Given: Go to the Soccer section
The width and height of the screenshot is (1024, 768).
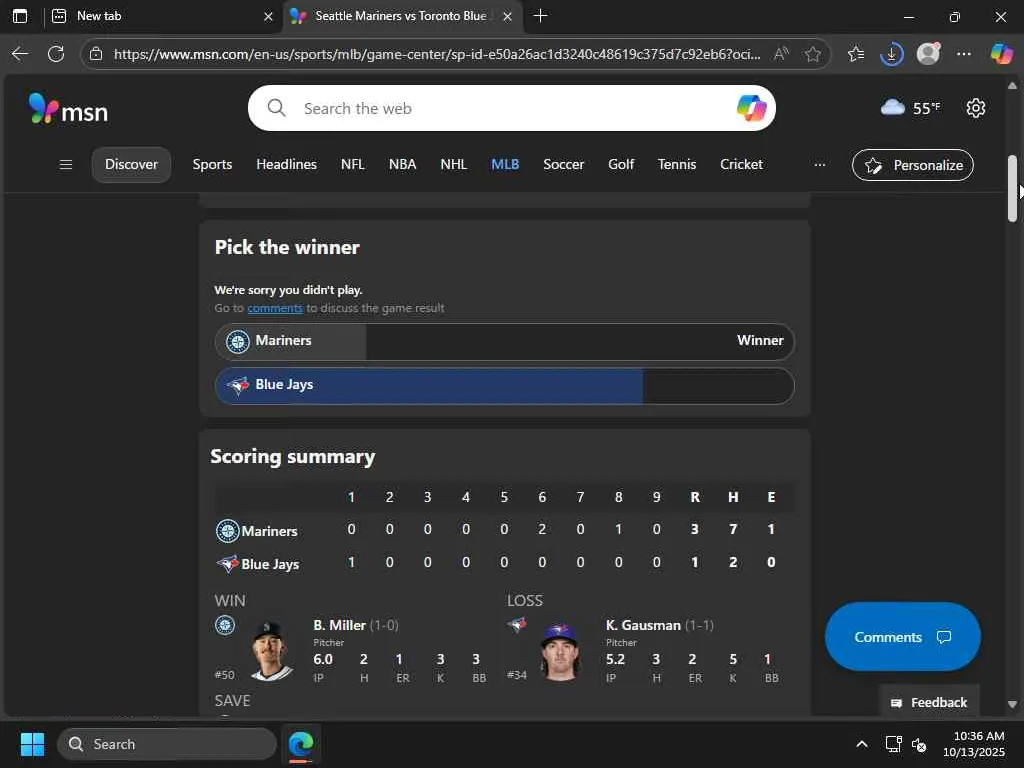Looking at the screenshot, I should click(x=564, y=165).
